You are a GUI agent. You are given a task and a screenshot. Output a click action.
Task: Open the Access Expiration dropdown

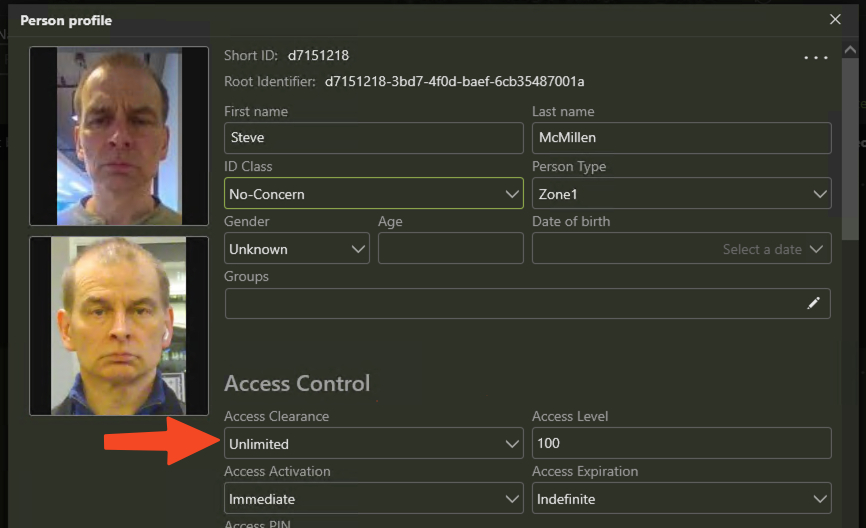[x=681, y=498]
